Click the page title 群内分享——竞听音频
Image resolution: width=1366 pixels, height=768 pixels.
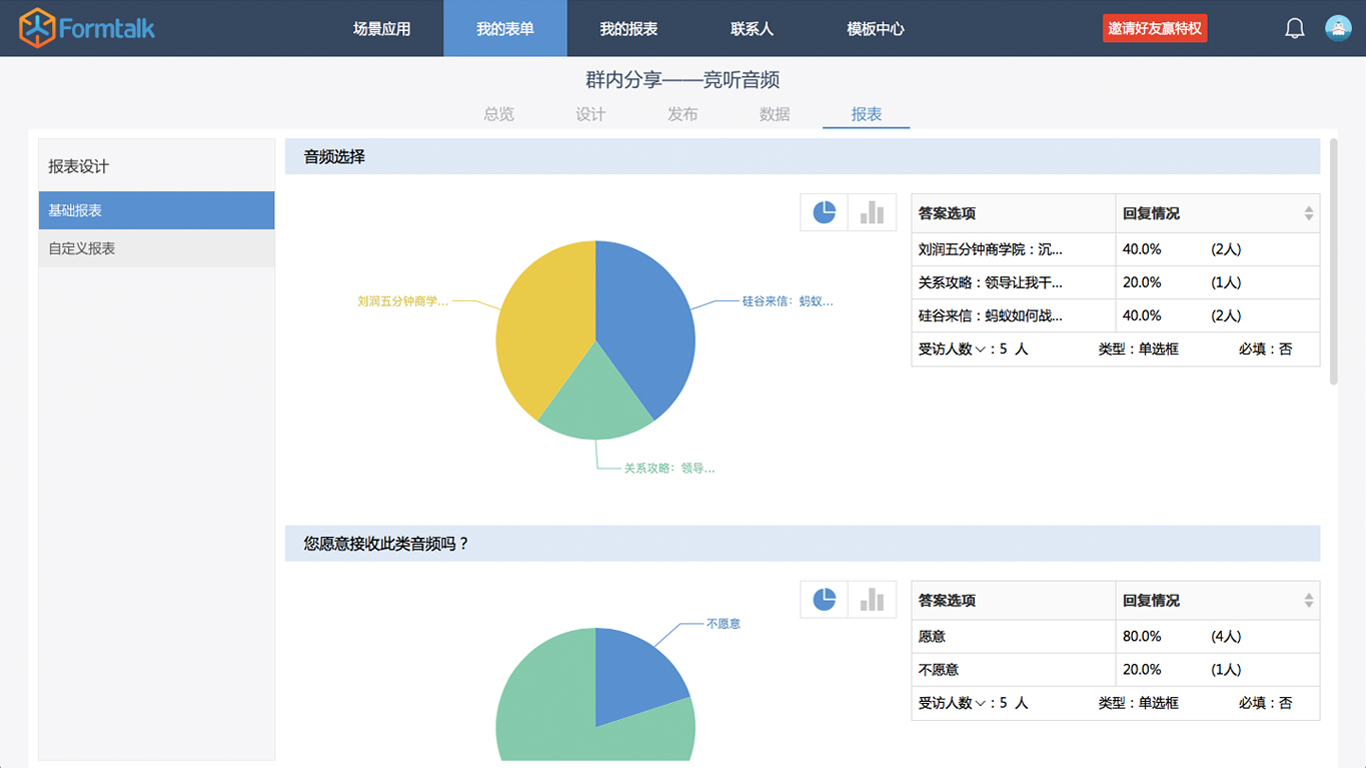(x=682, y=80)
